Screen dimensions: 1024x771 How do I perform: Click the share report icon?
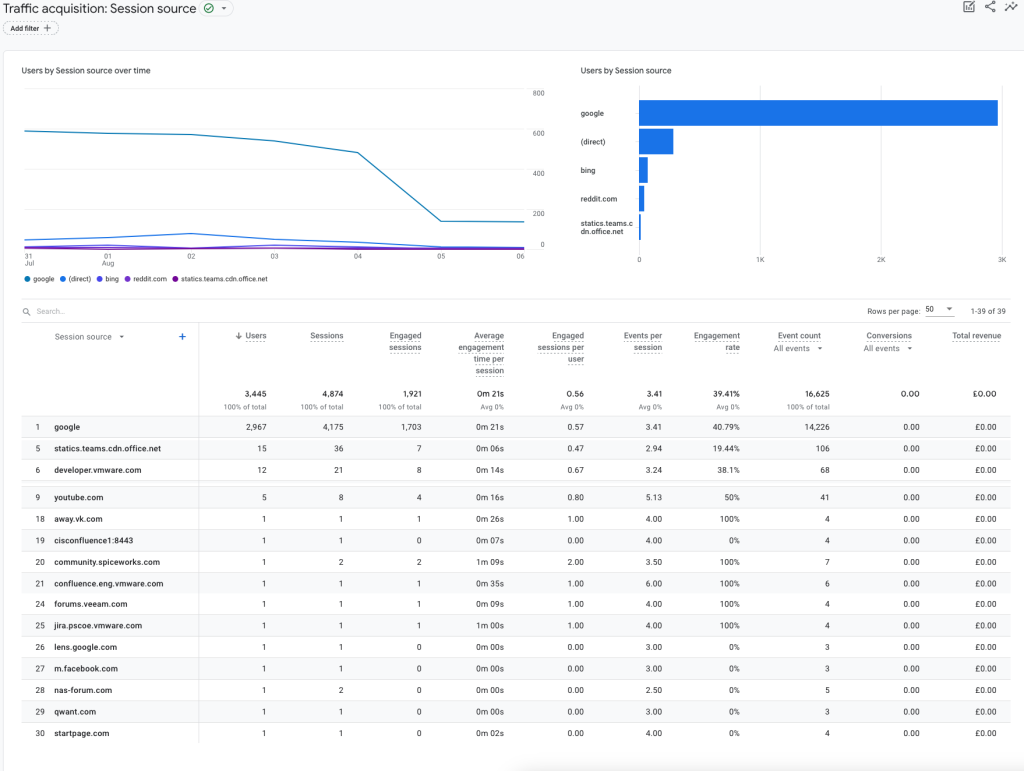click(x=990, y=7)
